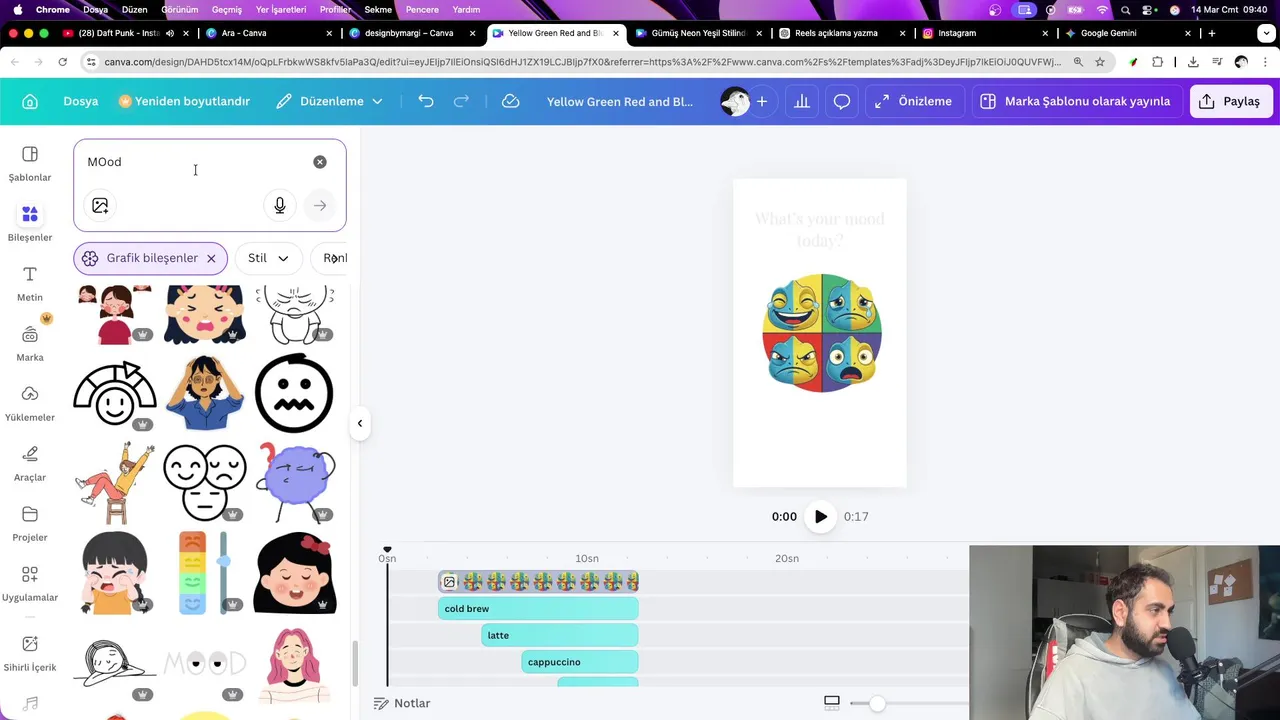Open the Dosya menu
Screen dimensions: 1280x720
[81, 101]
